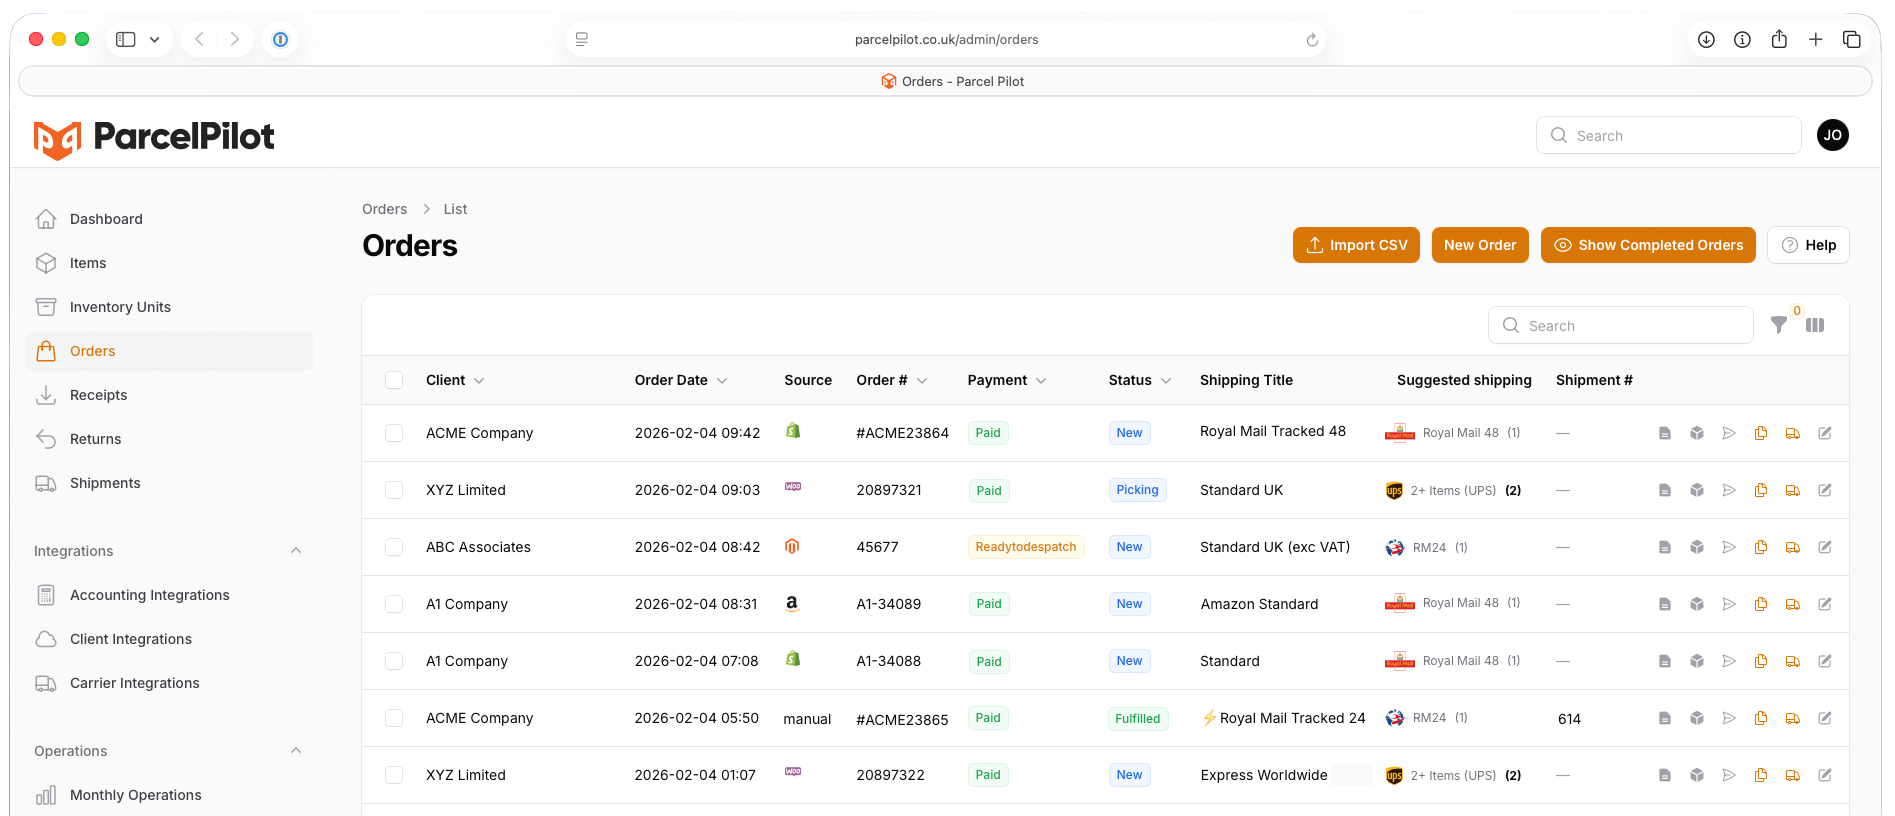
Task: Click the ParcelPilot logo
Action: pyautogui.click(x=154, y=138)
